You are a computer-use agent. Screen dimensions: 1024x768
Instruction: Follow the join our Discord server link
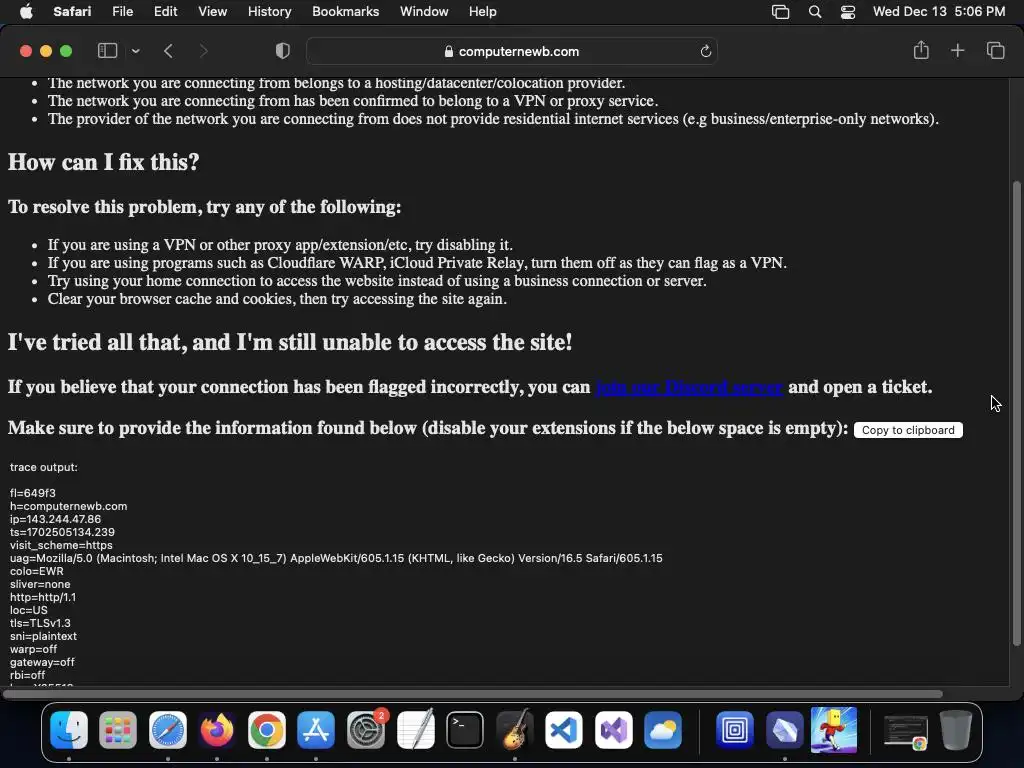689,387
